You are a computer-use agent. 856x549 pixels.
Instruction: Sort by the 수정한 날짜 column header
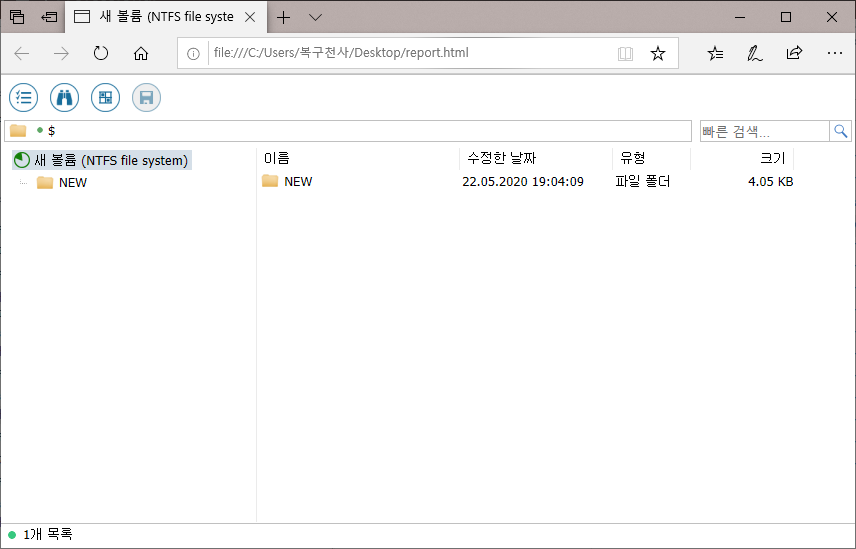click(502, 158)
